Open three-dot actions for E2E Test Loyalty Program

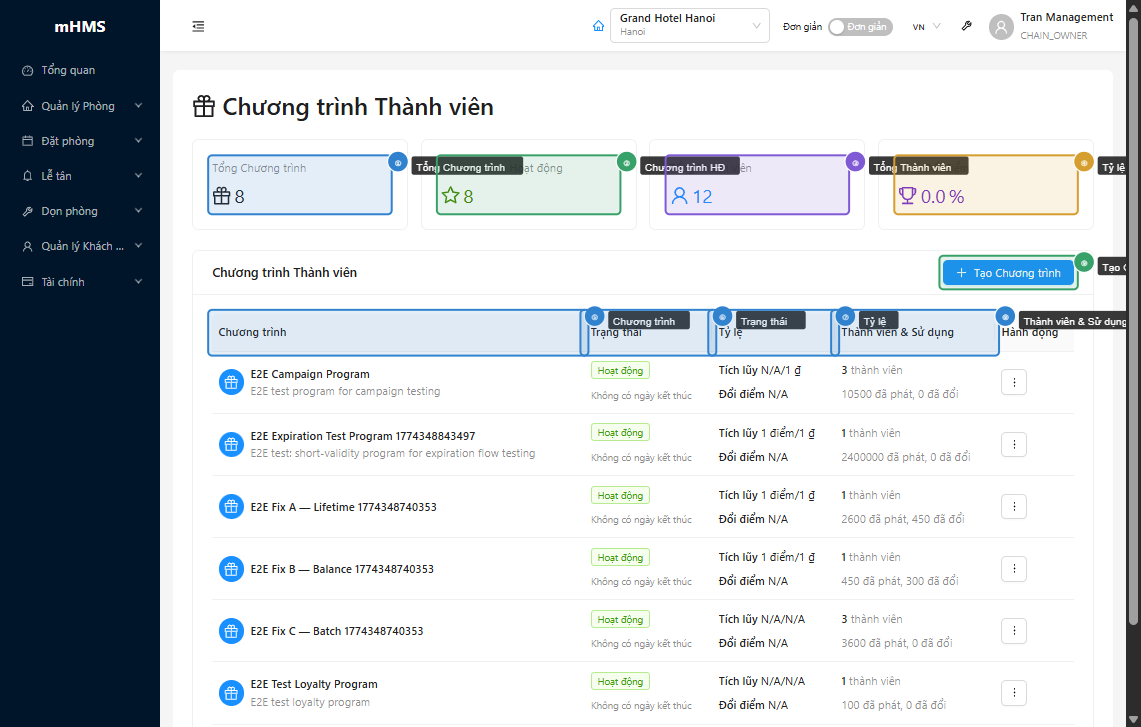pos(1013,692)
